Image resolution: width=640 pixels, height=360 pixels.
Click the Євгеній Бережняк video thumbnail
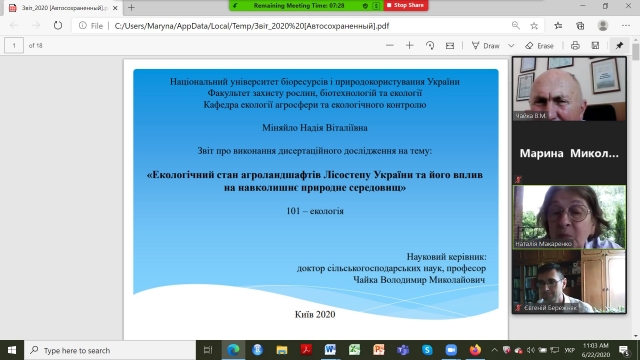(569, 281)
